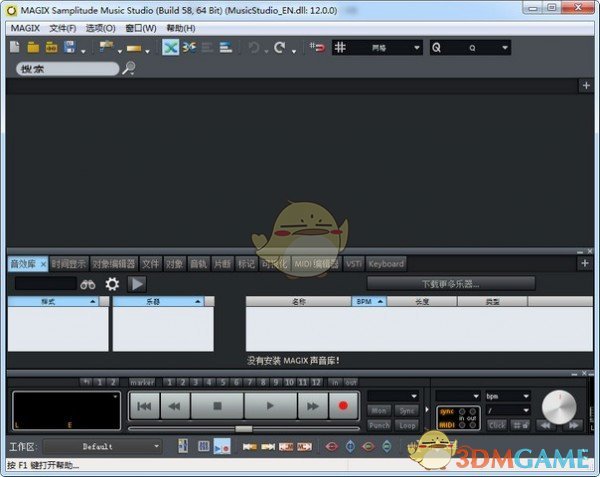Open the time signature "/" dropdown
Screen dimensions: 600x477
(x=508, y=410)
